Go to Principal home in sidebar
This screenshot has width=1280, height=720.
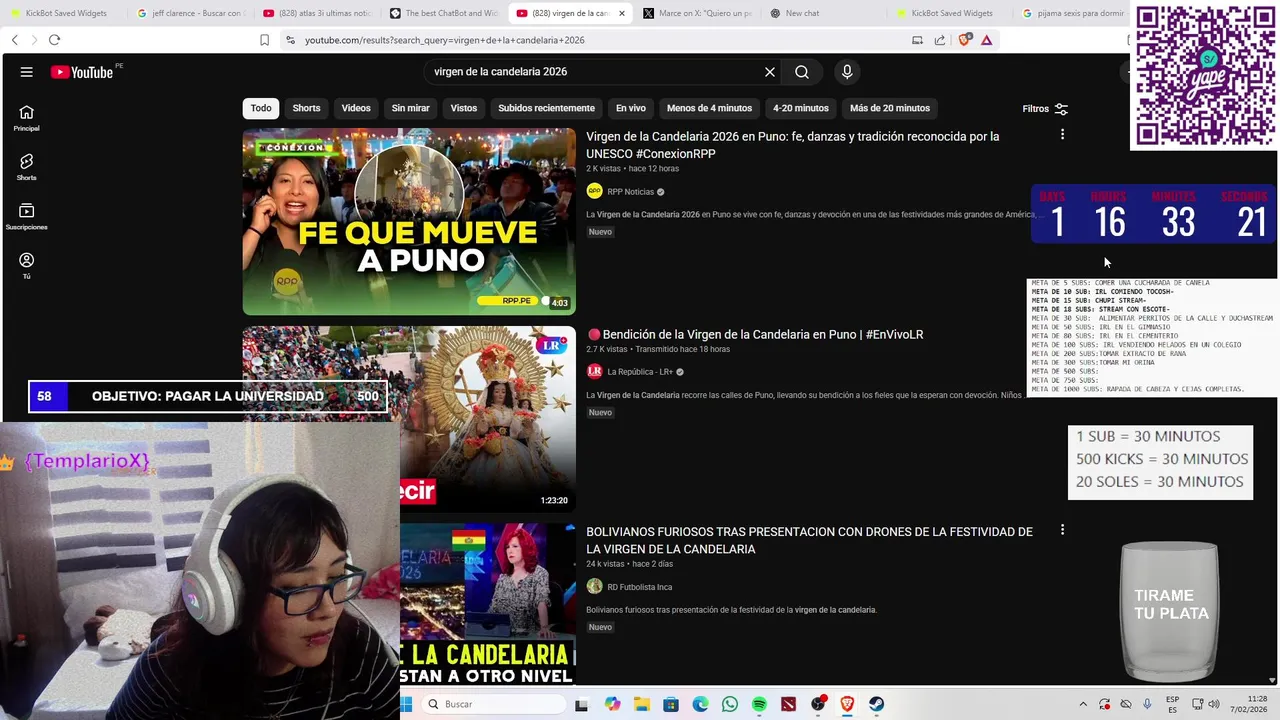(27, 118)
